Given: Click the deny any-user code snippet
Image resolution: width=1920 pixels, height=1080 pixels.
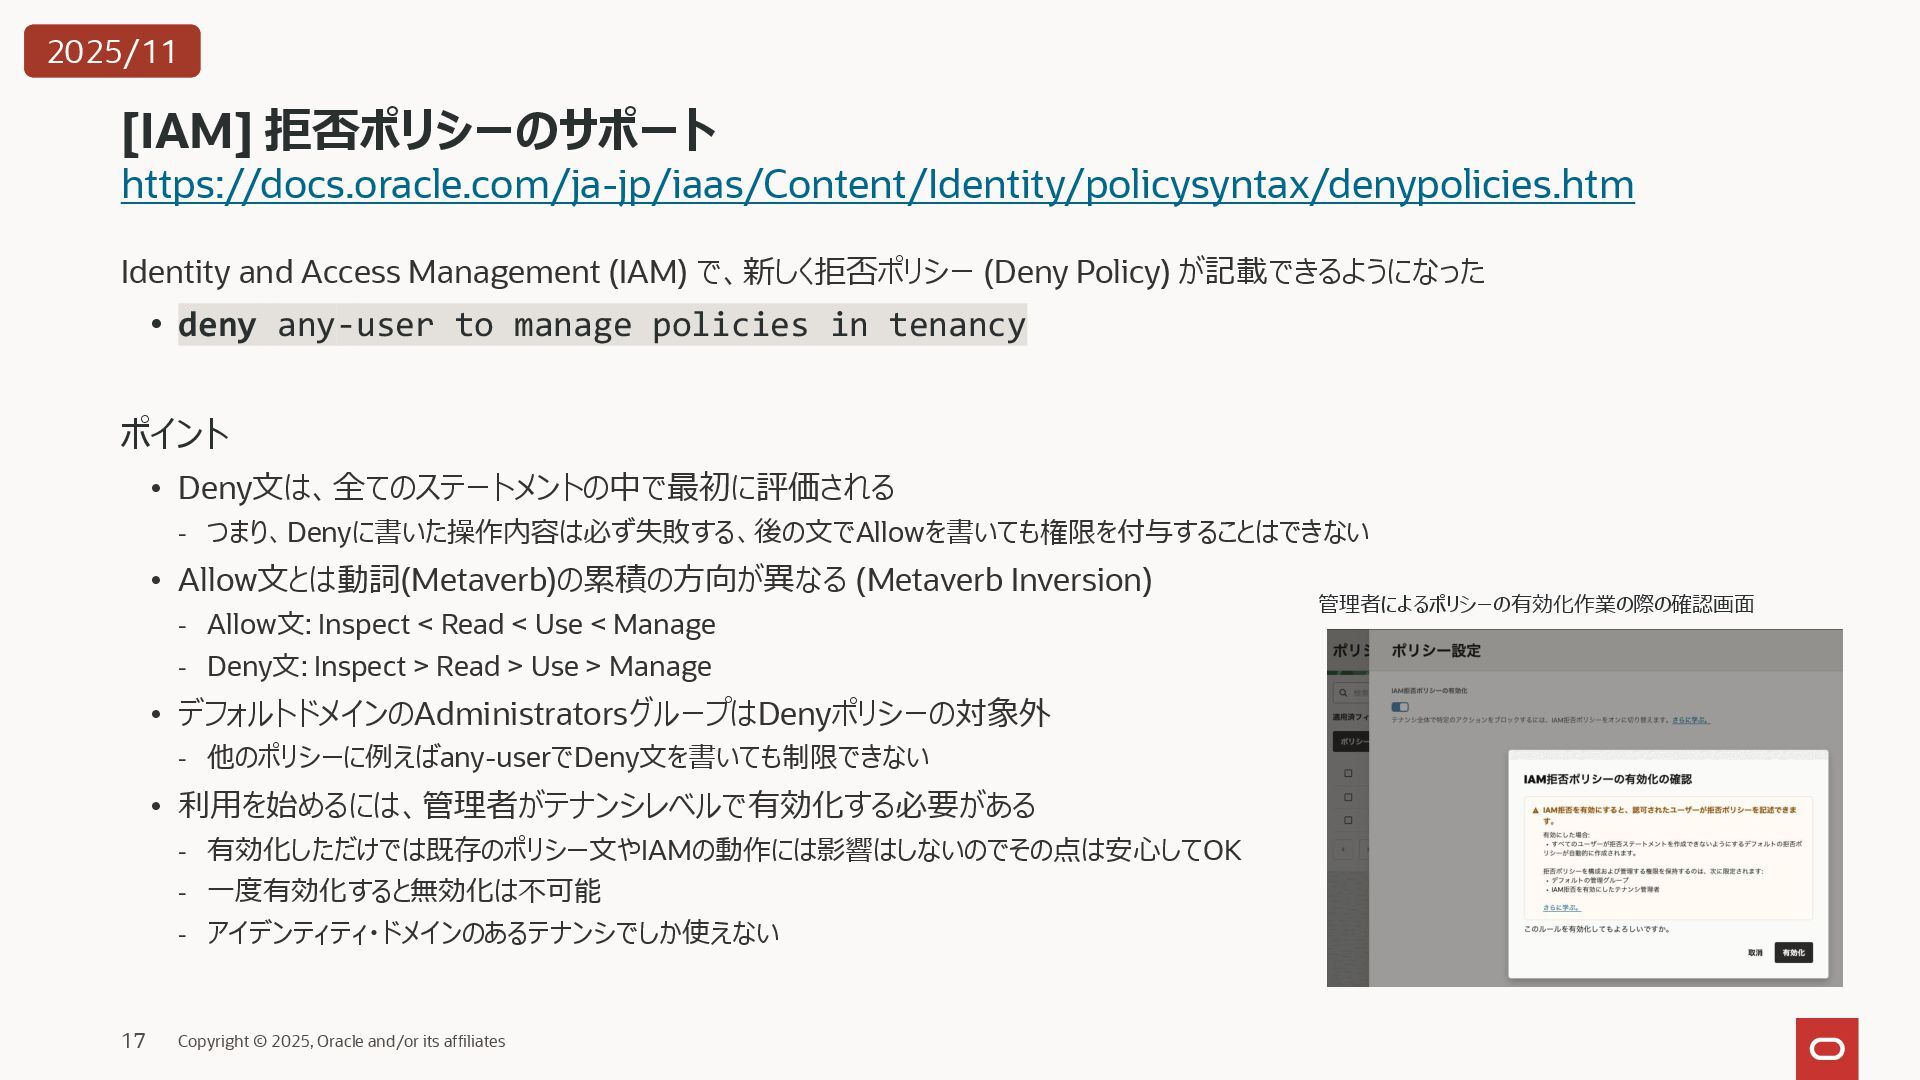Looking at the screenshot, I should coord(602,326).
